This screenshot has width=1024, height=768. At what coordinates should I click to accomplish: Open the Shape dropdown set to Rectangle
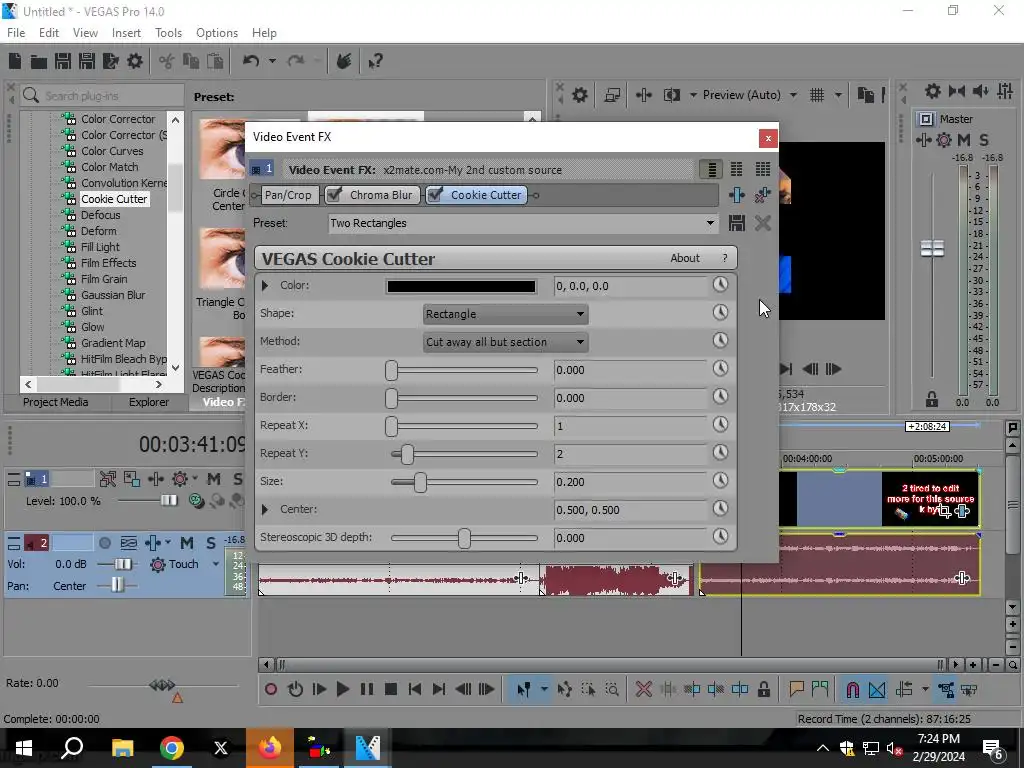coord(505,314)
